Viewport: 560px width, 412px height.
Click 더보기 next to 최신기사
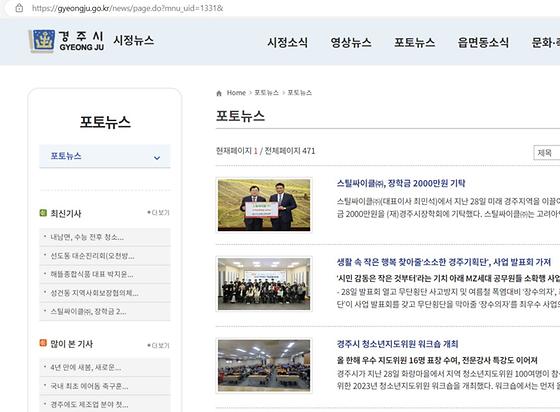158,212
